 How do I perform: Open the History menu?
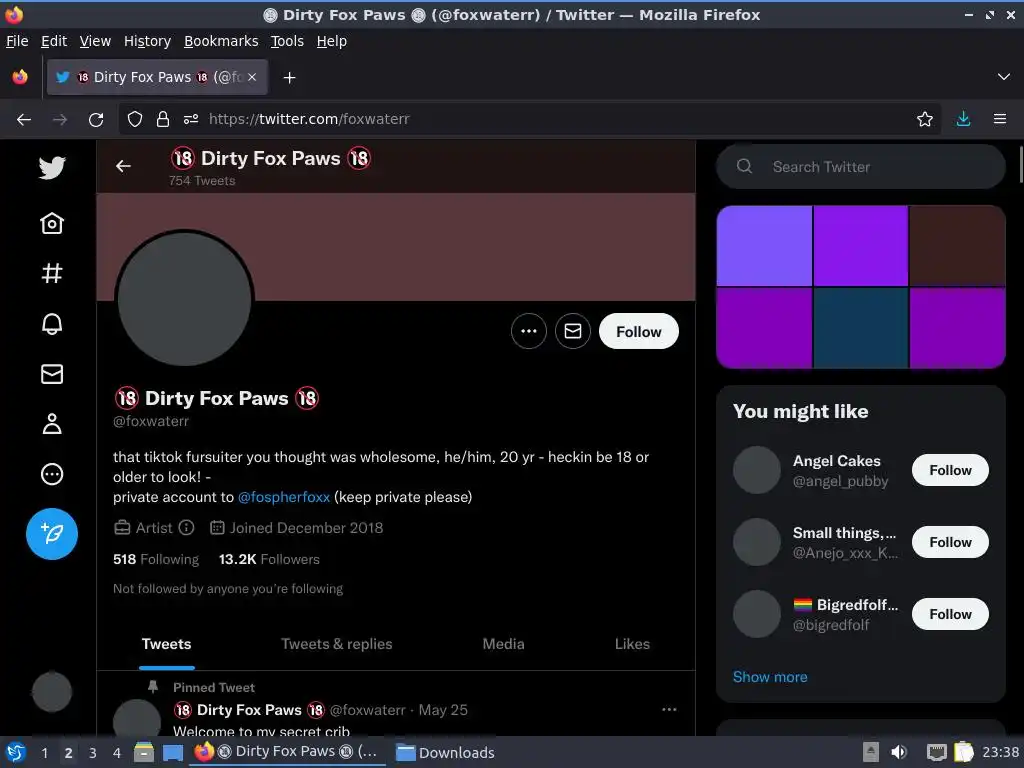tap(147, 41)
